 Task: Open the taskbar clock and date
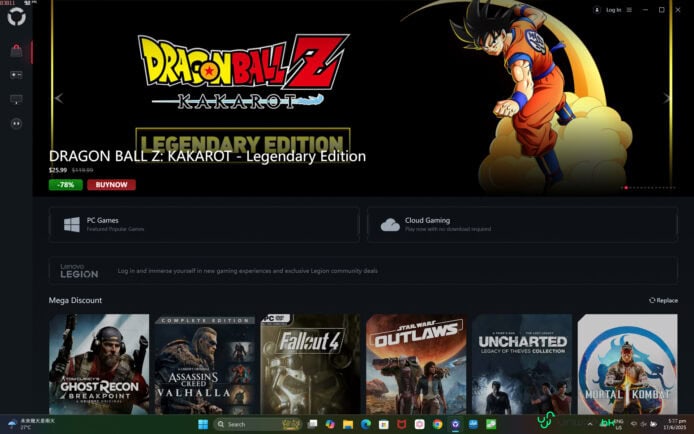pyautogui.click(x=677, y=425)
